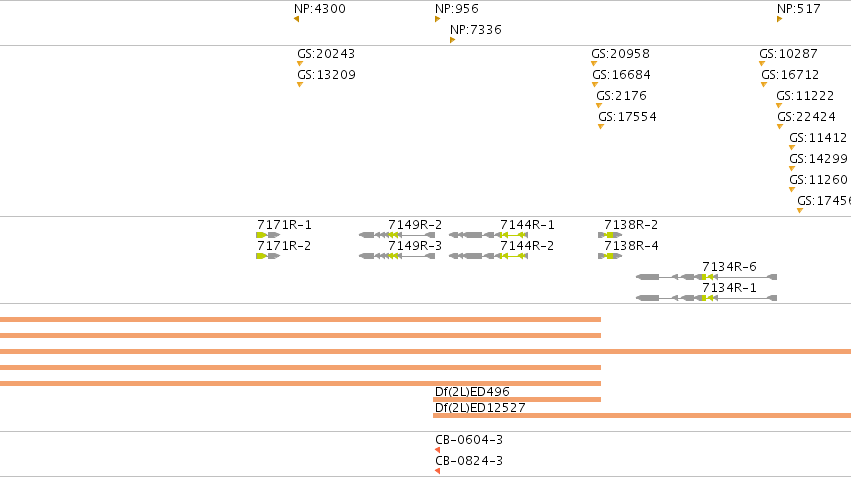The image size is (851, 477).
Task: Pick the GS:11412 insertion marker
Action: (792, 148)
